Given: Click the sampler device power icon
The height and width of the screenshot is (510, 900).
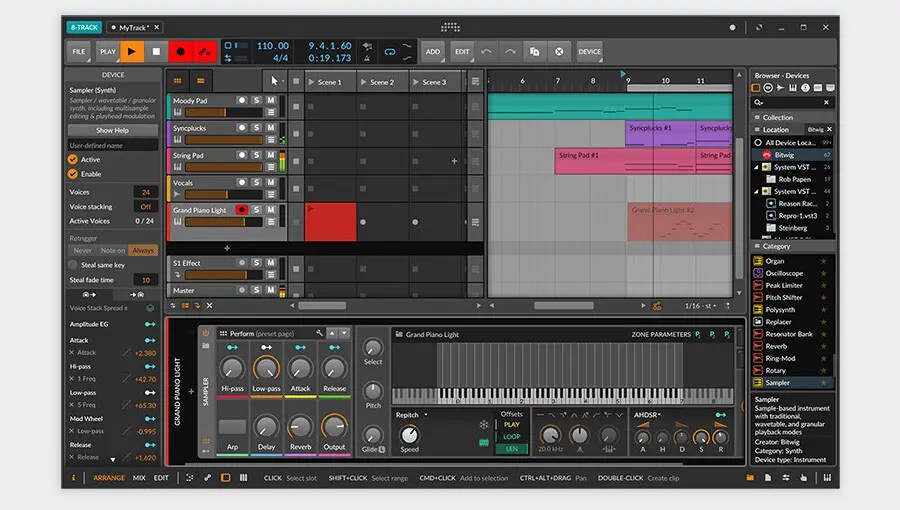Looking at the screenshot, I should click(205, 333).
